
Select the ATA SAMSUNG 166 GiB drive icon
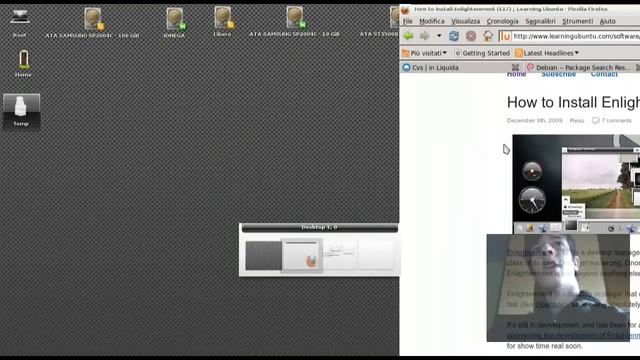coord(93,23)
